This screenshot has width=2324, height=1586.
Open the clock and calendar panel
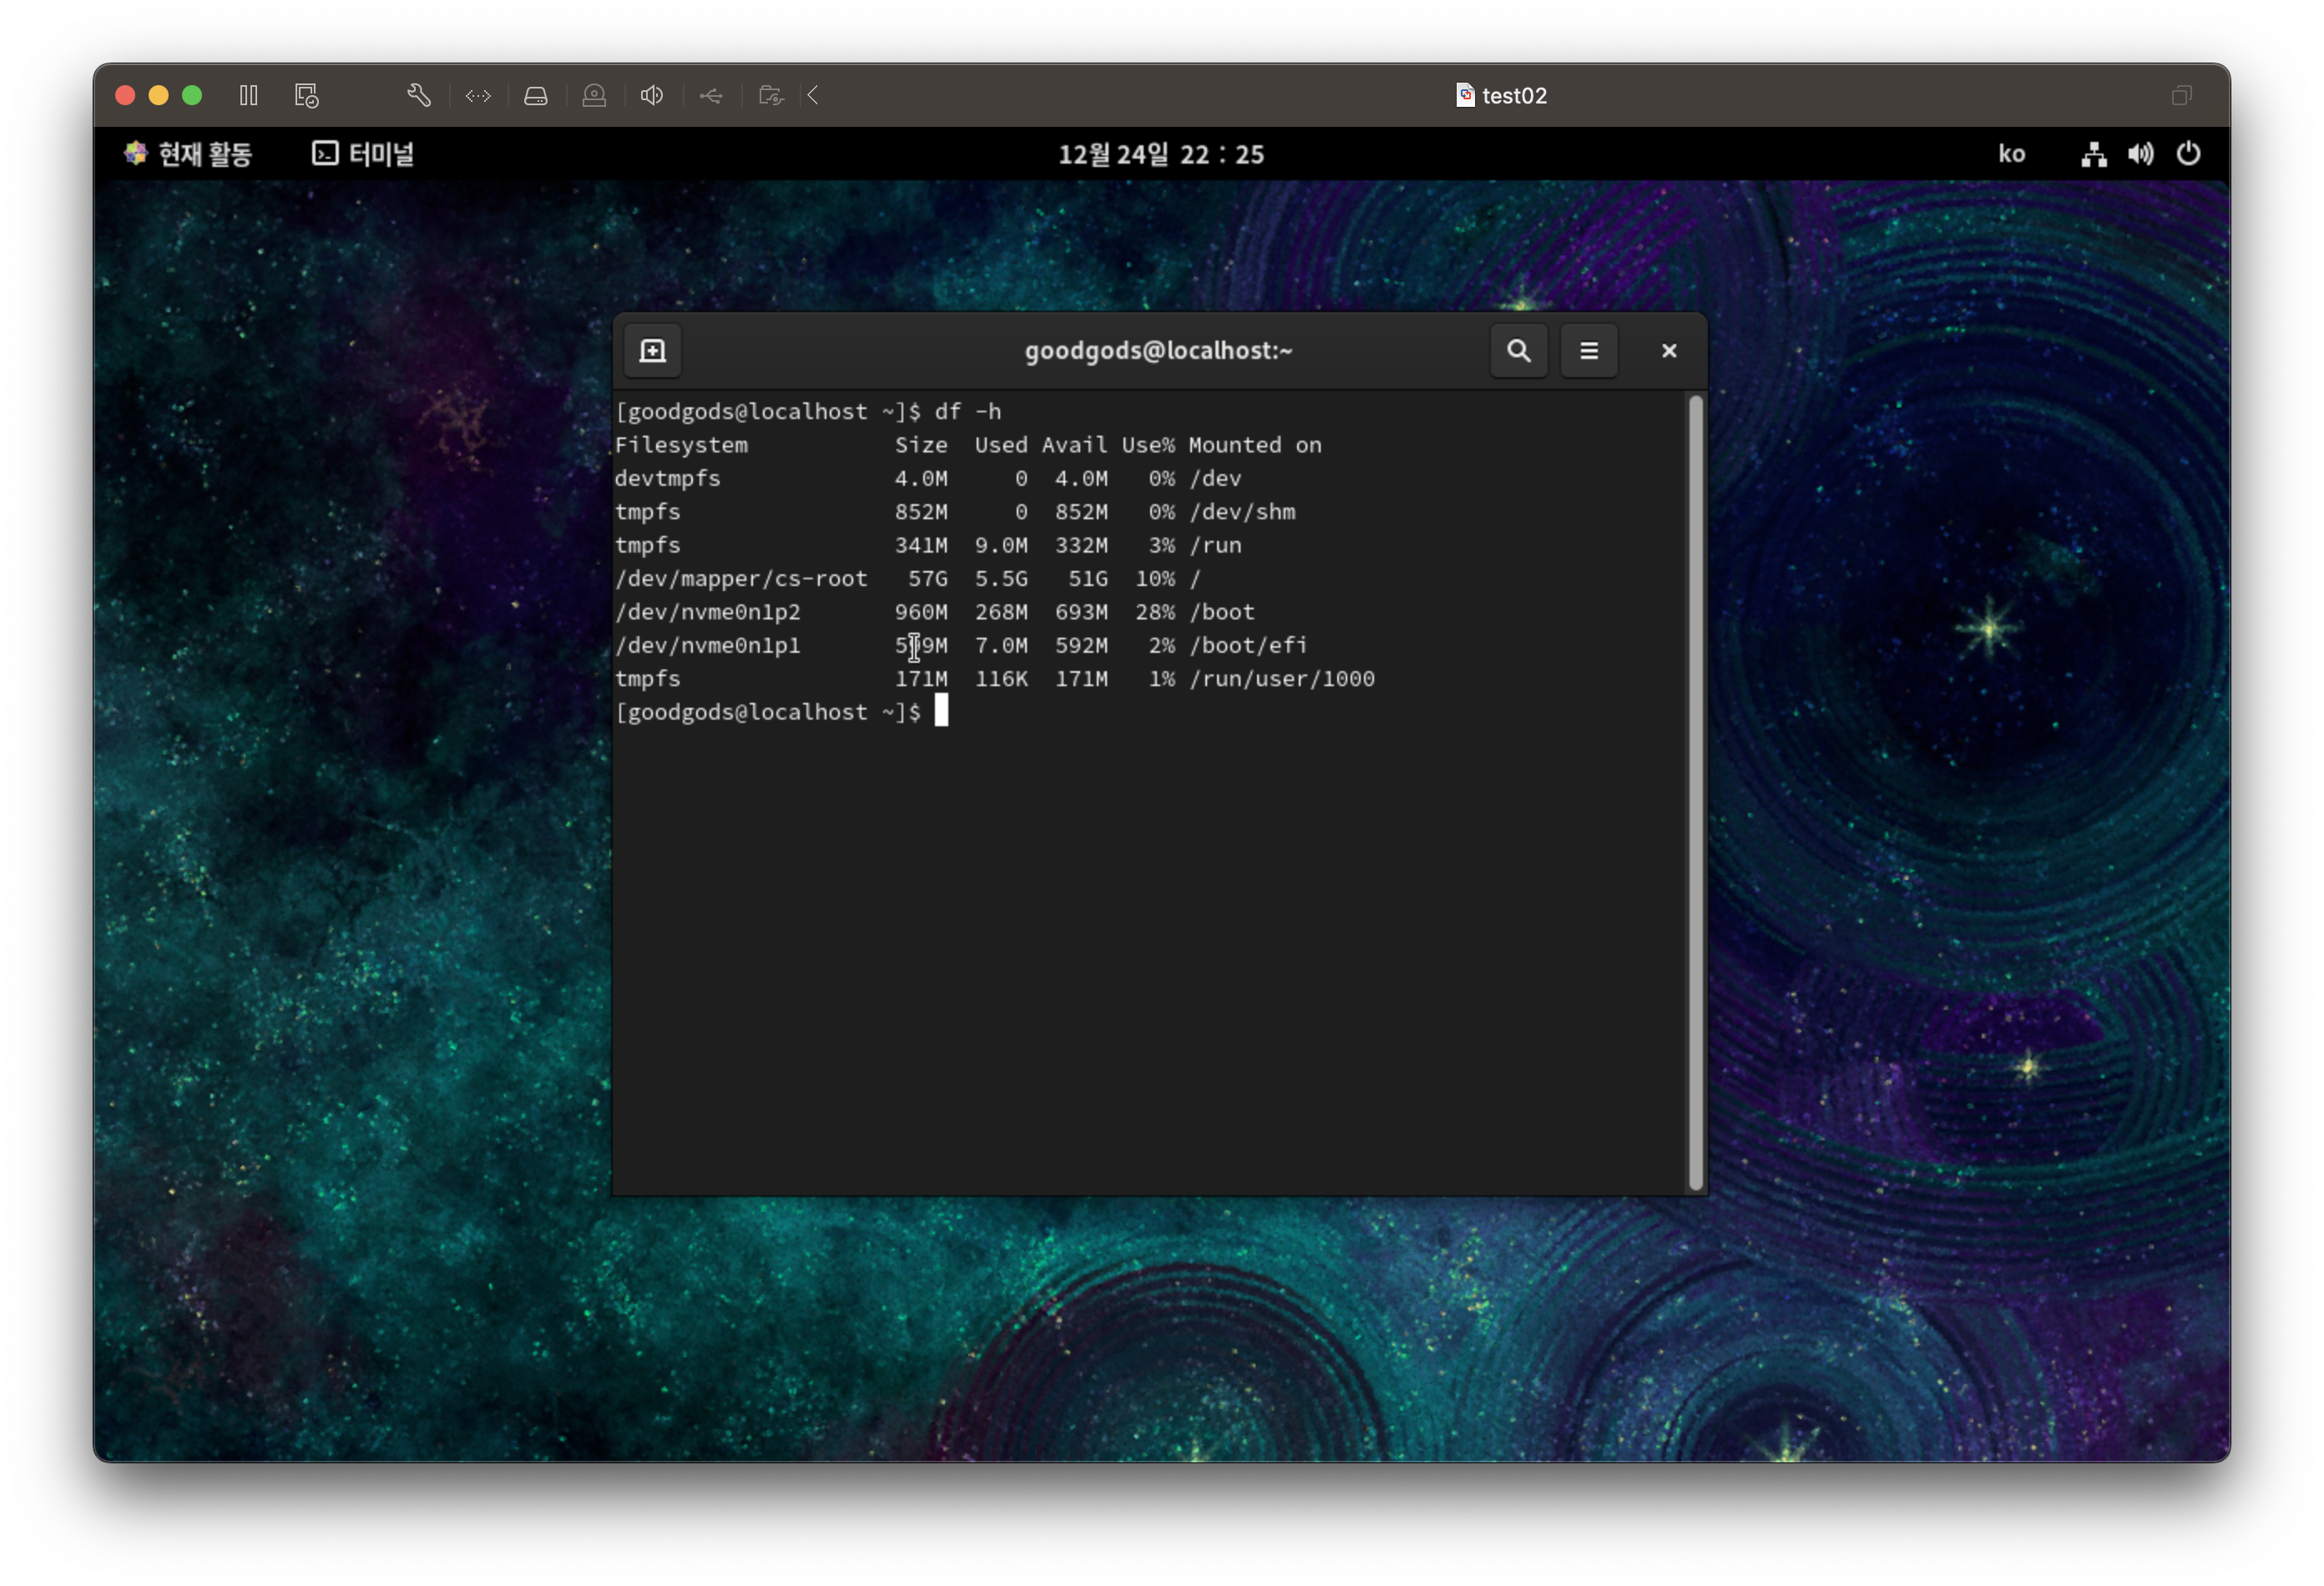click(x=1161, y=154)
